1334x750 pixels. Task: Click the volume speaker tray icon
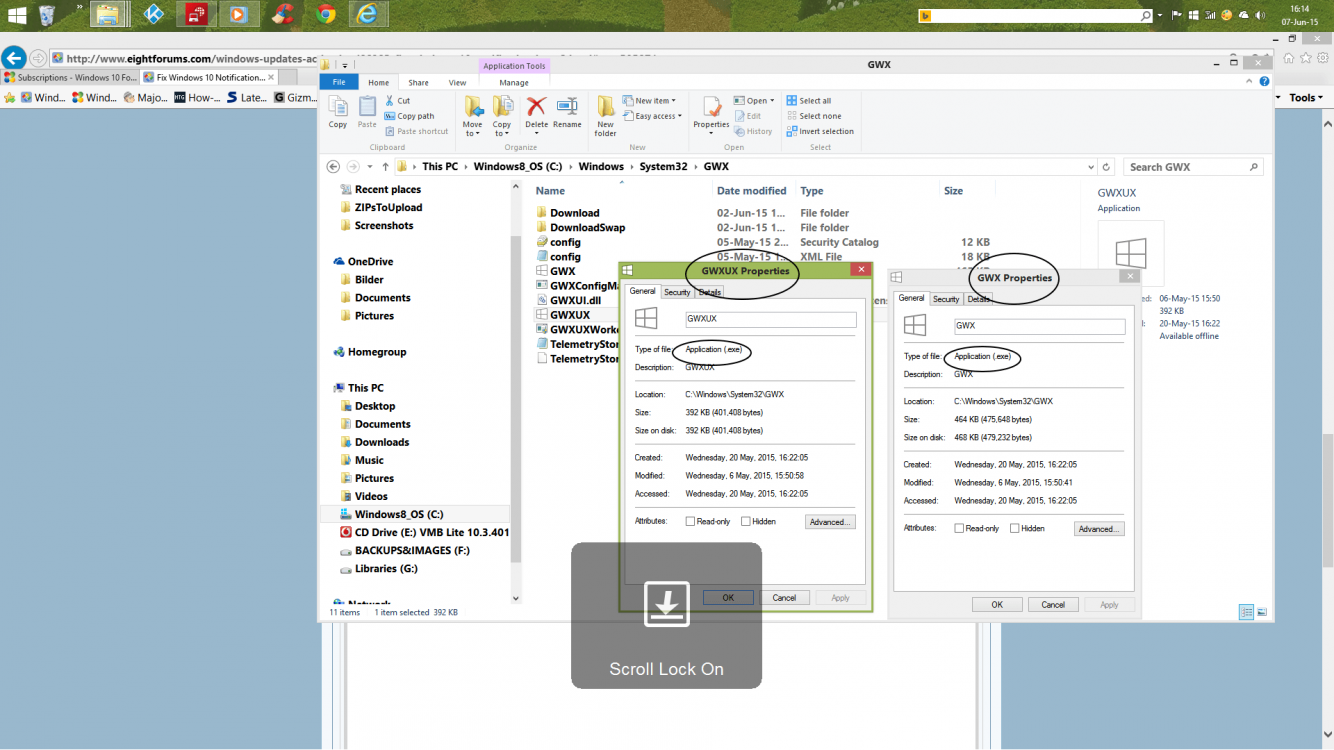click(1260, 15)
